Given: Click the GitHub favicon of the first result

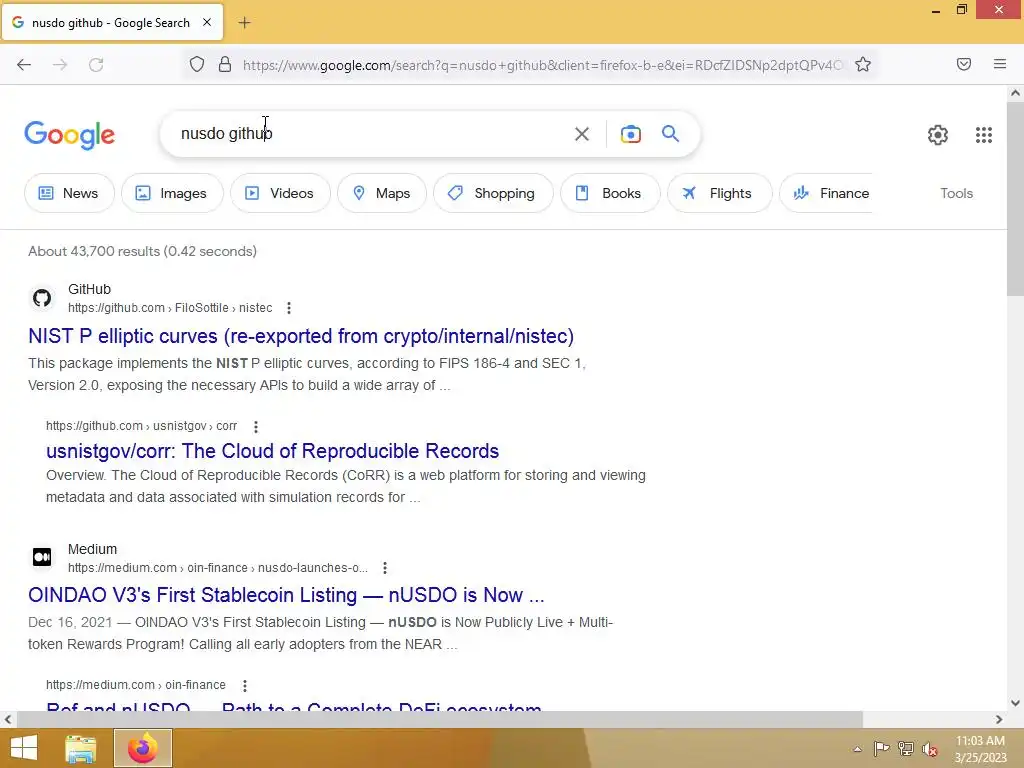Looking at the screenshot, I should 42,298.
